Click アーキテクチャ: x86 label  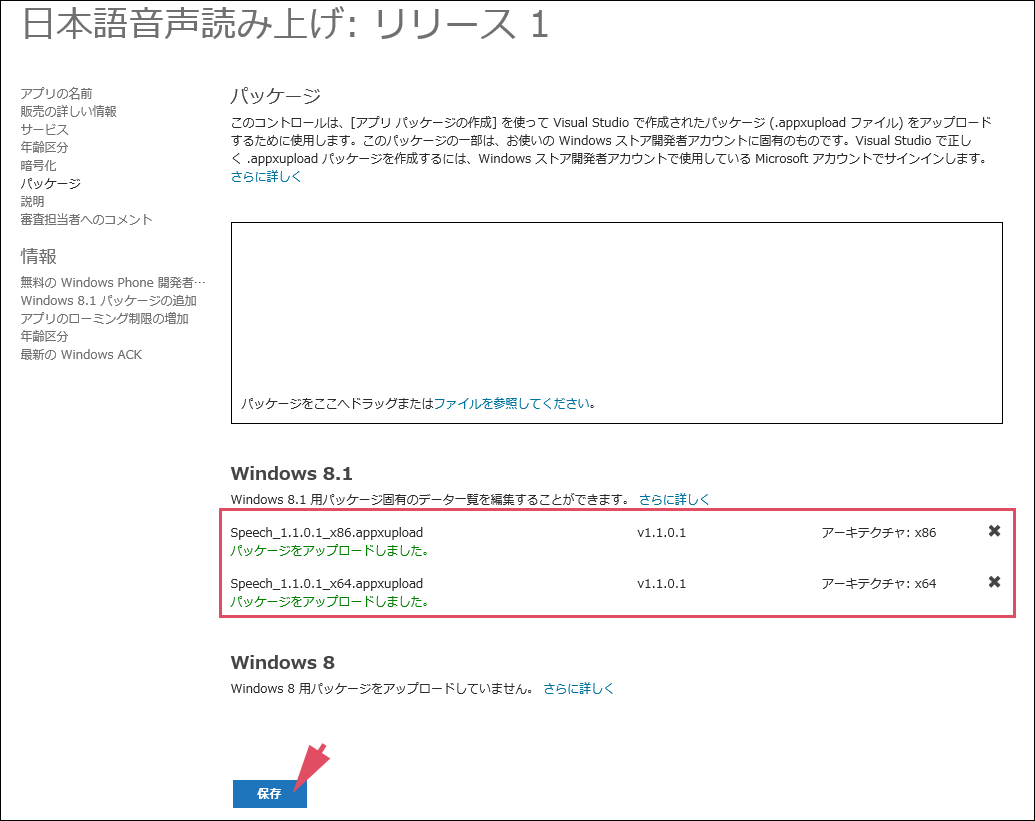click(879, 533)
